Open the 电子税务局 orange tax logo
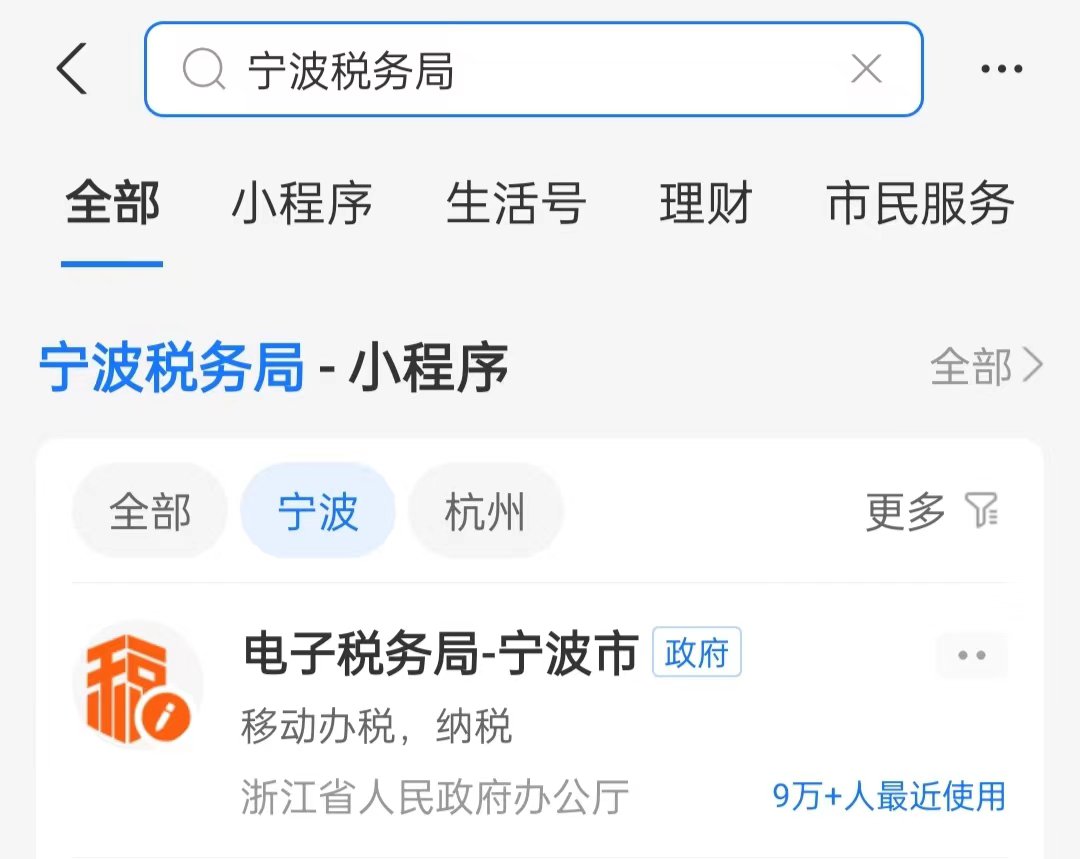 click(138, 685)
